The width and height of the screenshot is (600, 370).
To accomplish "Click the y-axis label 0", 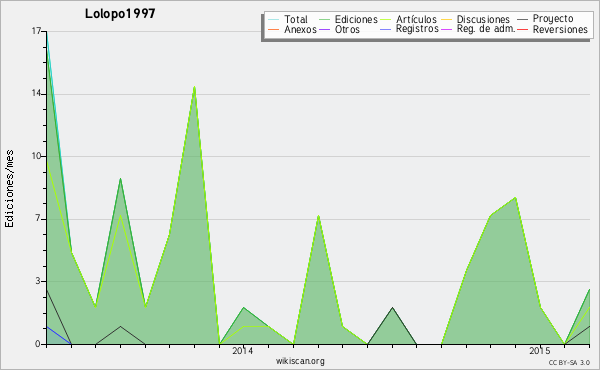I will tap(38, 344).
